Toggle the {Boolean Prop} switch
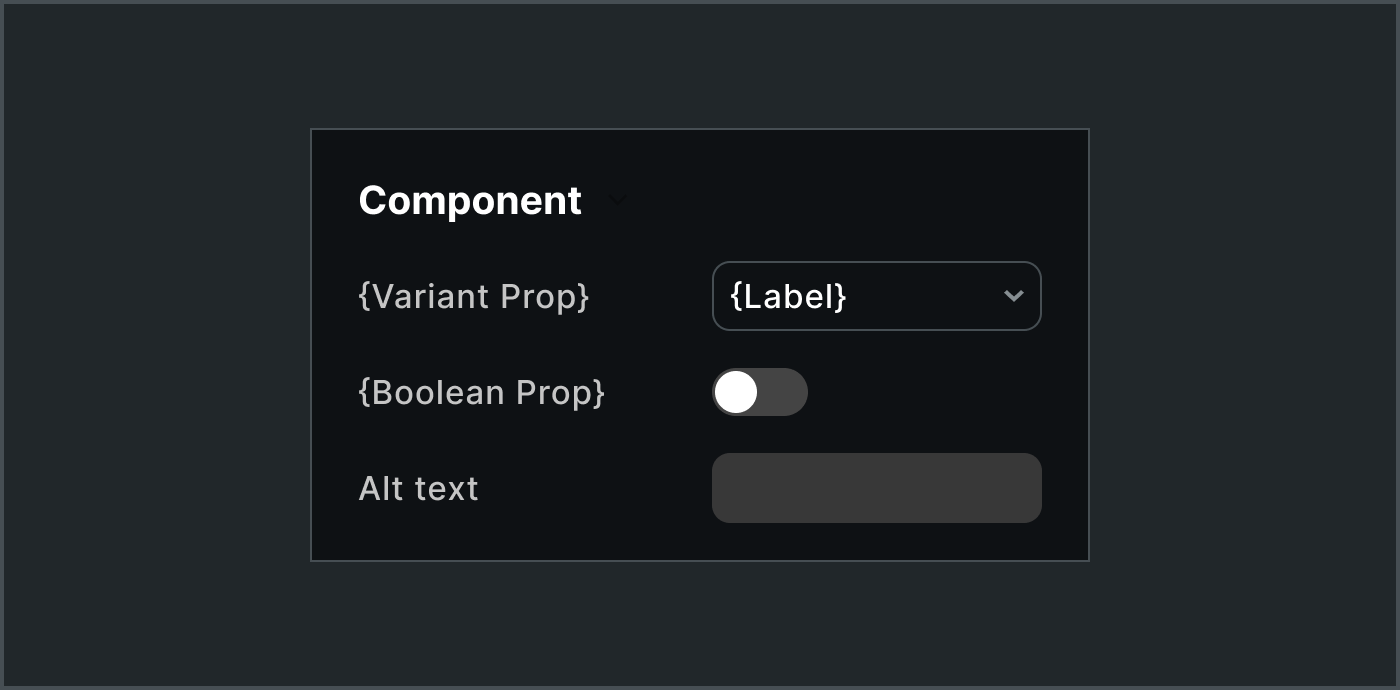 click(759, 392)
